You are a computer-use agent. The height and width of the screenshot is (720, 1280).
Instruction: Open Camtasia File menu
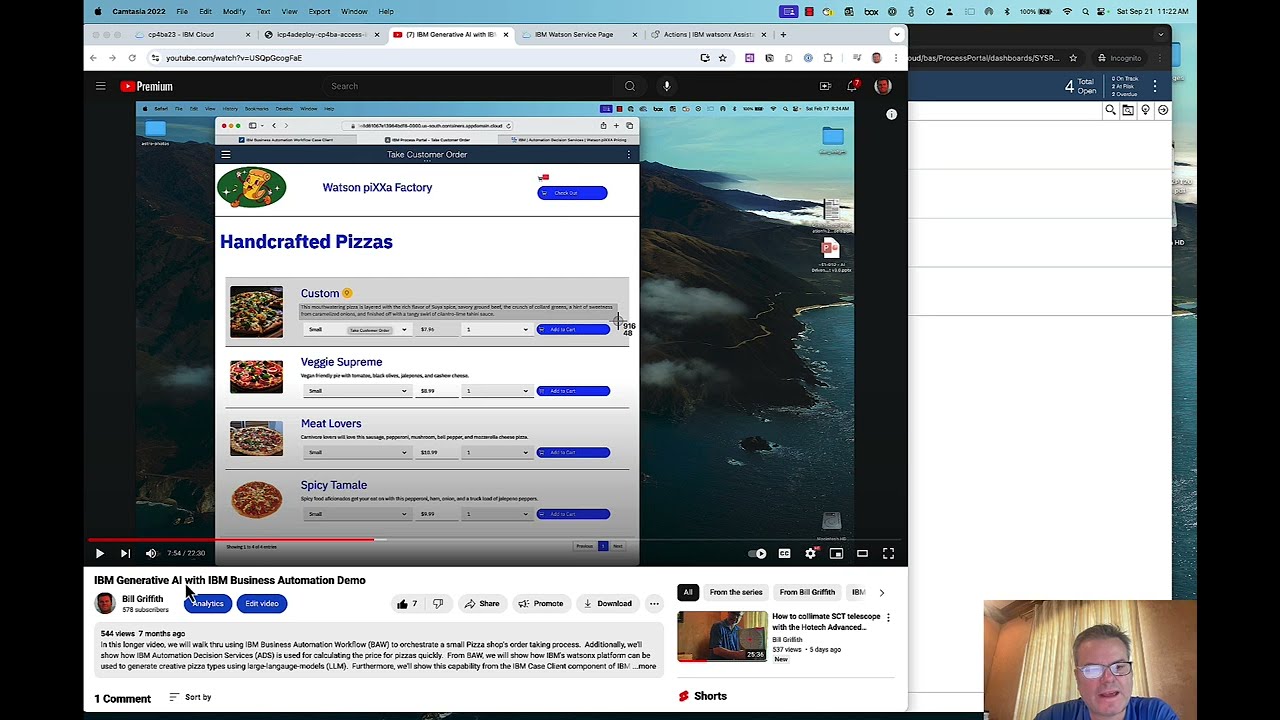click(x=182, y=11)
